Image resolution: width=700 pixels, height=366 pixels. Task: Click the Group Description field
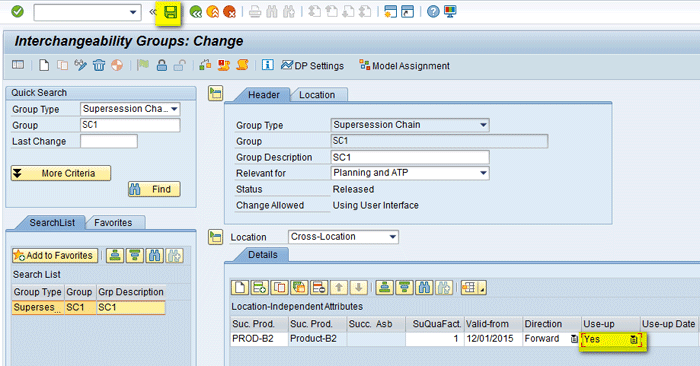click(410, 157)
